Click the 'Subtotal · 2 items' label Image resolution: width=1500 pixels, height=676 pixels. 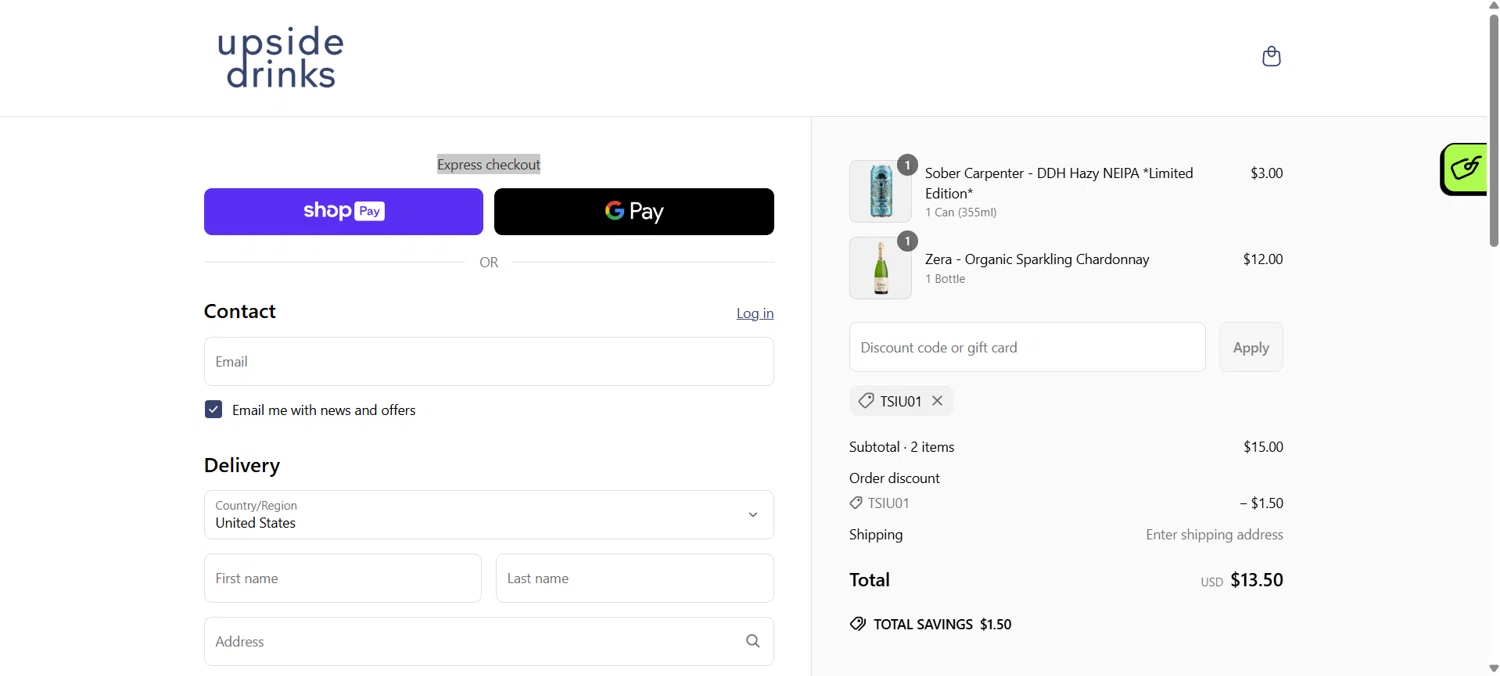[902, 447]
